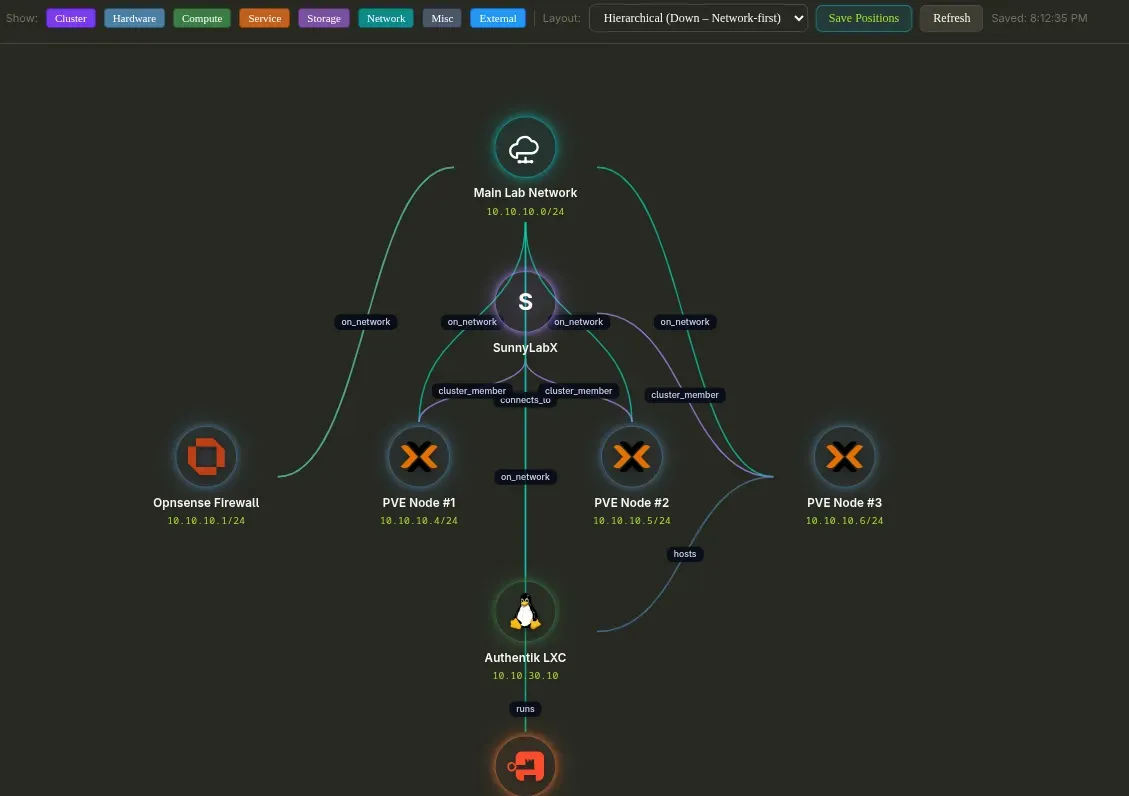Click the Authentik LXC penguin icon
Viewport: 1129px width, 796px height.
tap(525, 612)
